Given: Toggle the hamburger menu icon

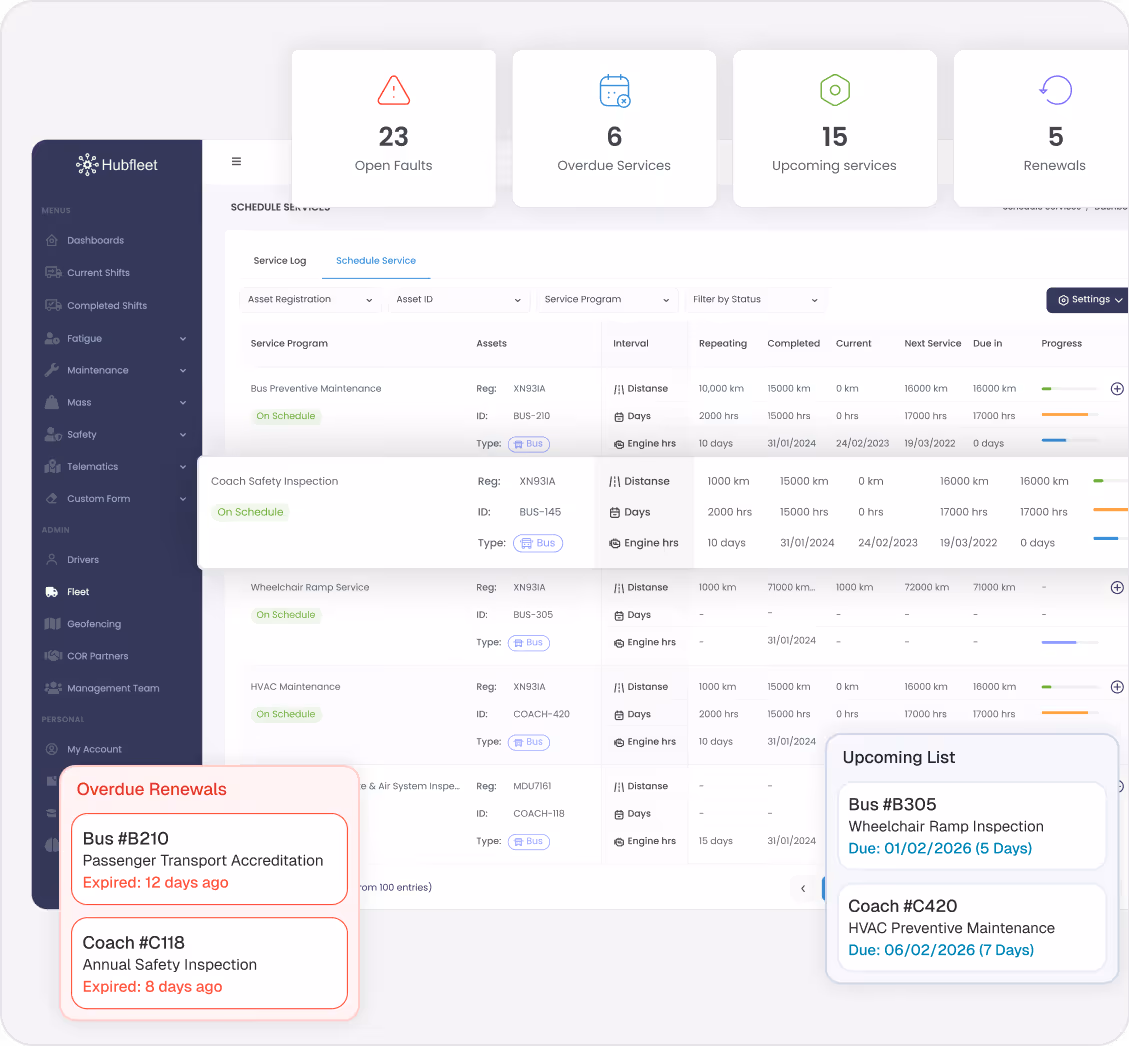Looking at the screenshot, I should point(236,161).
